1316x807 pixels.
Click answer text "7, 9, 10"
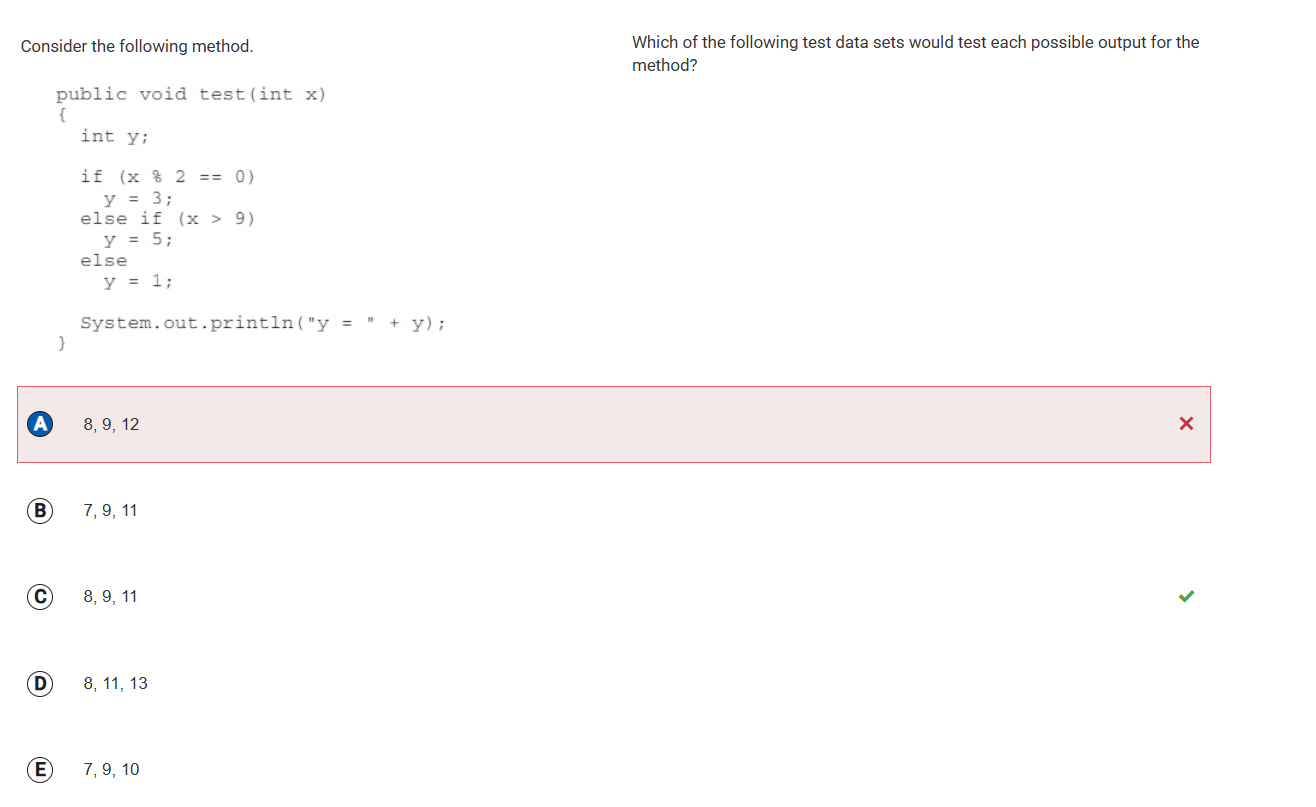click(x=112, y=770)
